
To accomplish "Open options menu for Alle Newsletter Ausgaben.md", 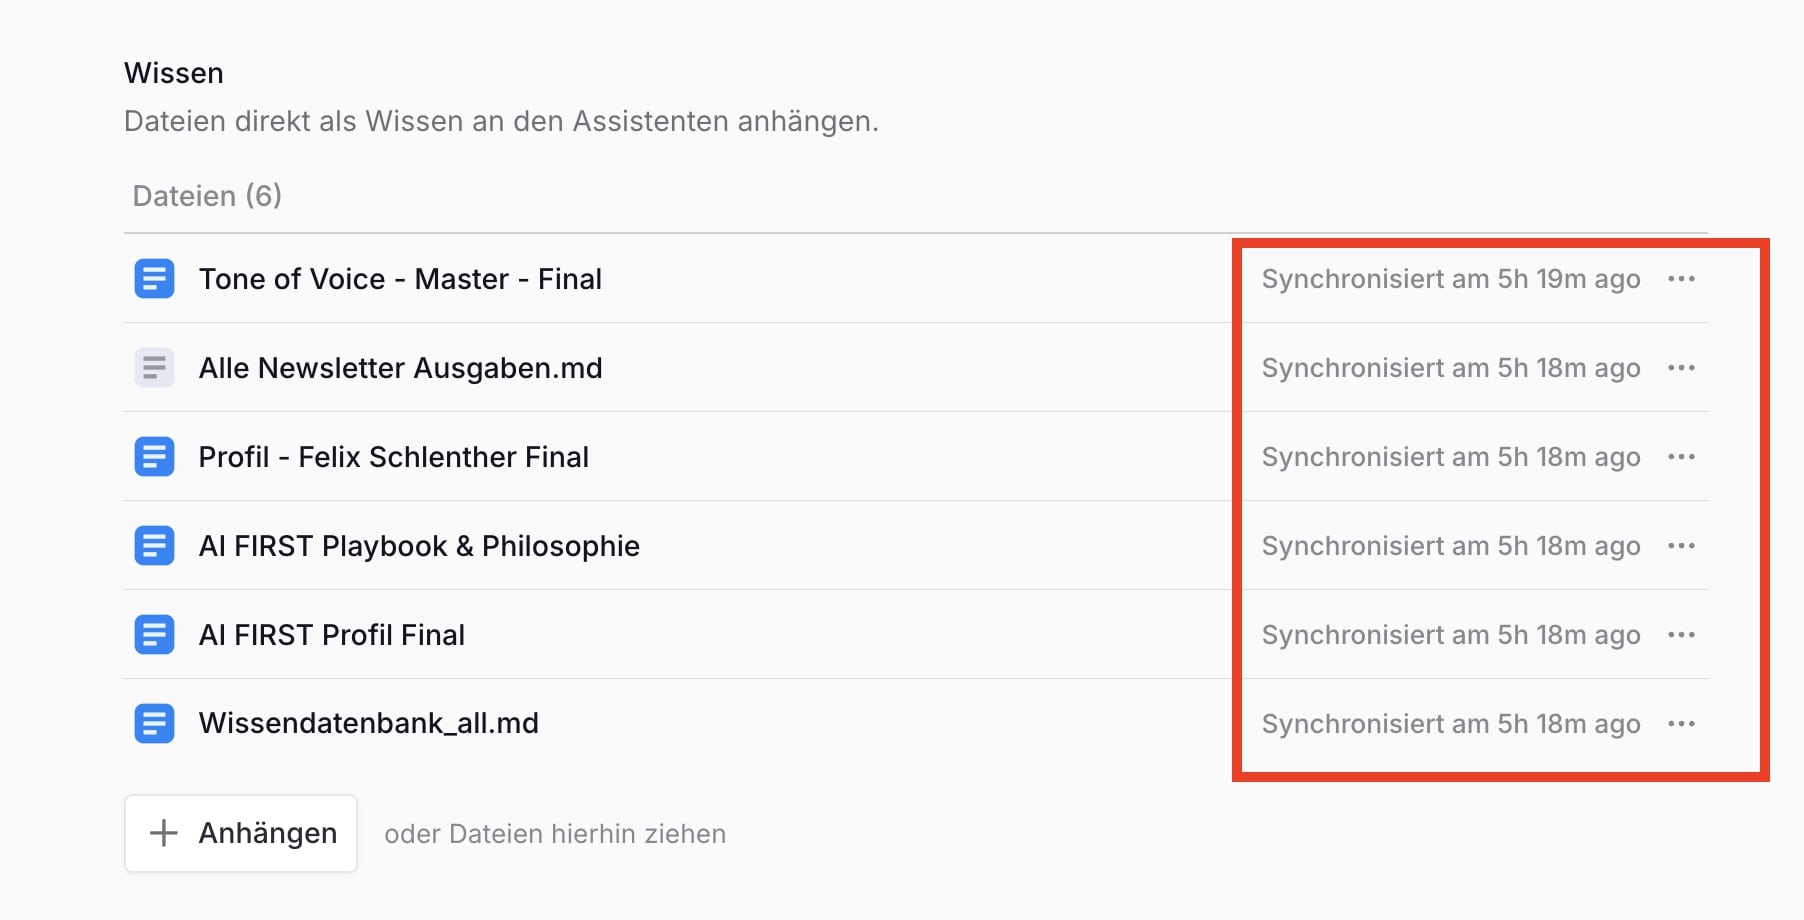I will [x=1681, y=368].
